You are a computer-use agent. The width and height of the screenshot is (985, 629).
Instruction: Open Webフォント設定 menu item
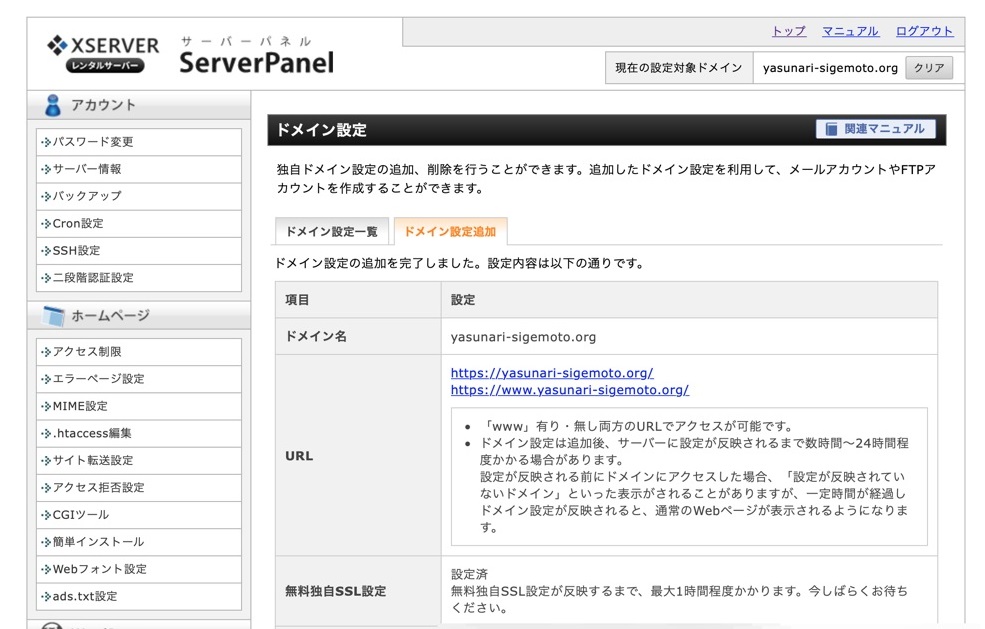pos(139,569)
